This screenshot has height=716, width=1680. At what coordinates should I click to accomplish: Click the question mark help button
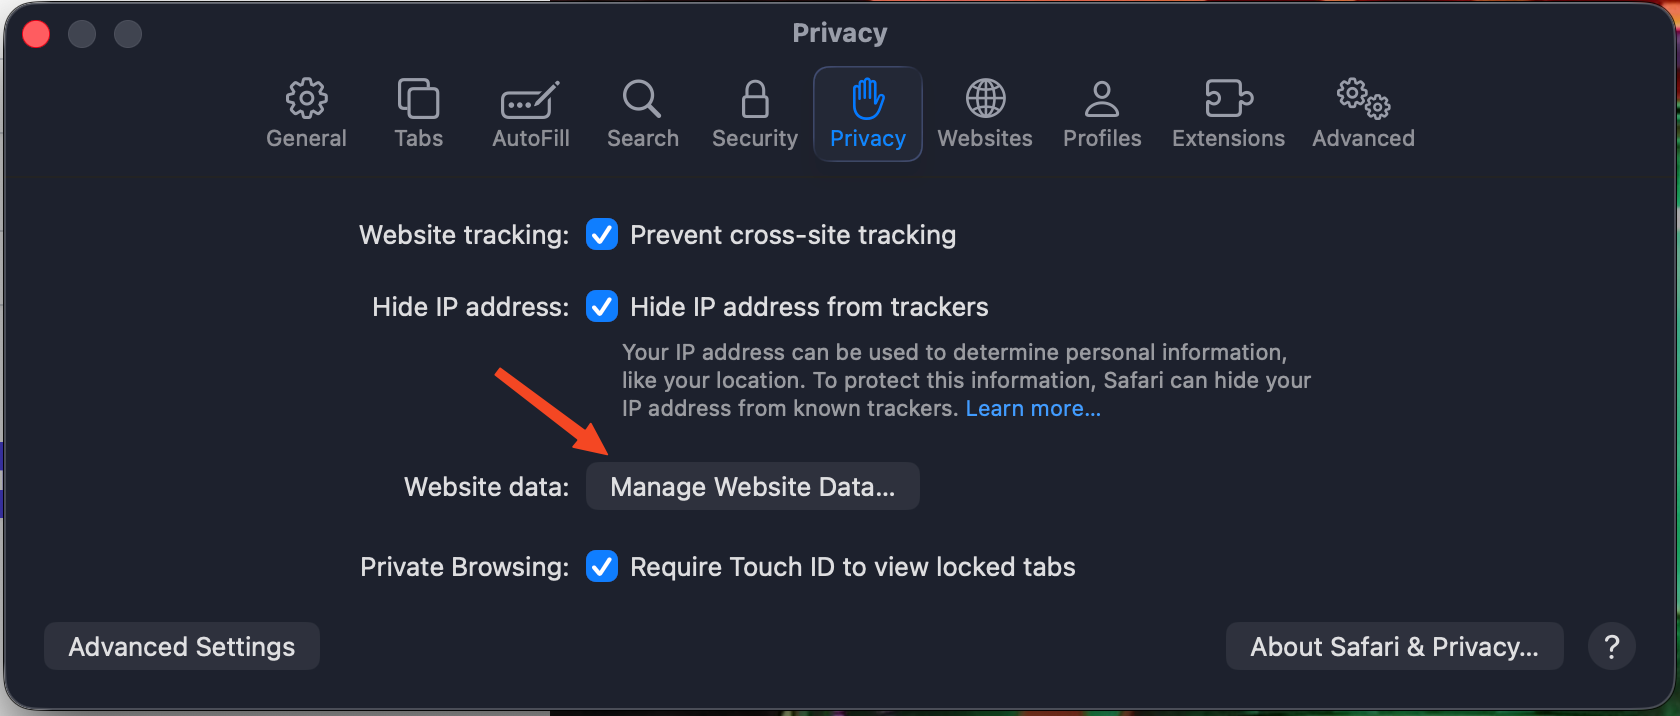tap(1611, 647)
